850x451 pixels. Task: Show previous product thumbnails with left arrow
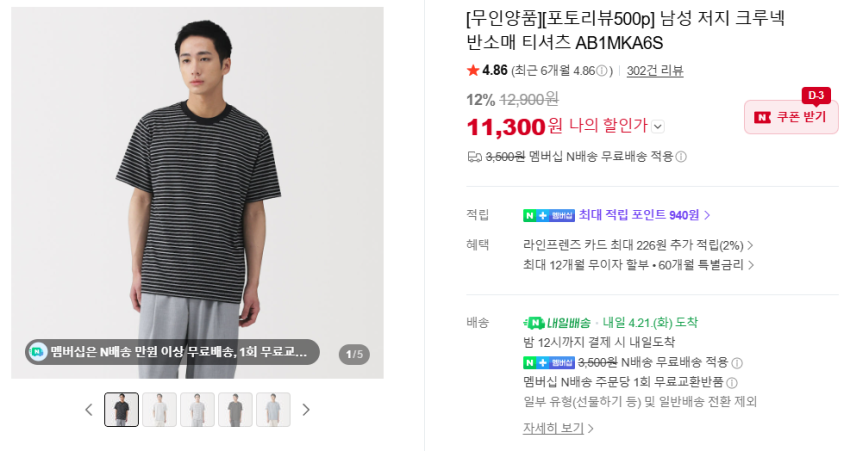(x=88, y=410)
